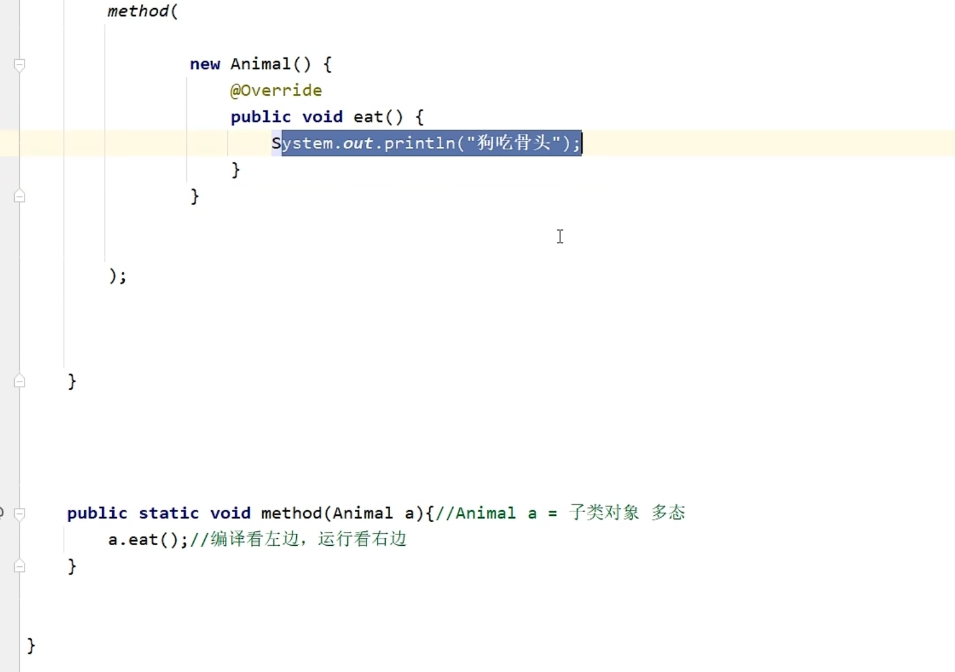Collapse the 'public static void method' fold marker
The image size is (955, 672).
pyautogui.click(x=19, y=514)
